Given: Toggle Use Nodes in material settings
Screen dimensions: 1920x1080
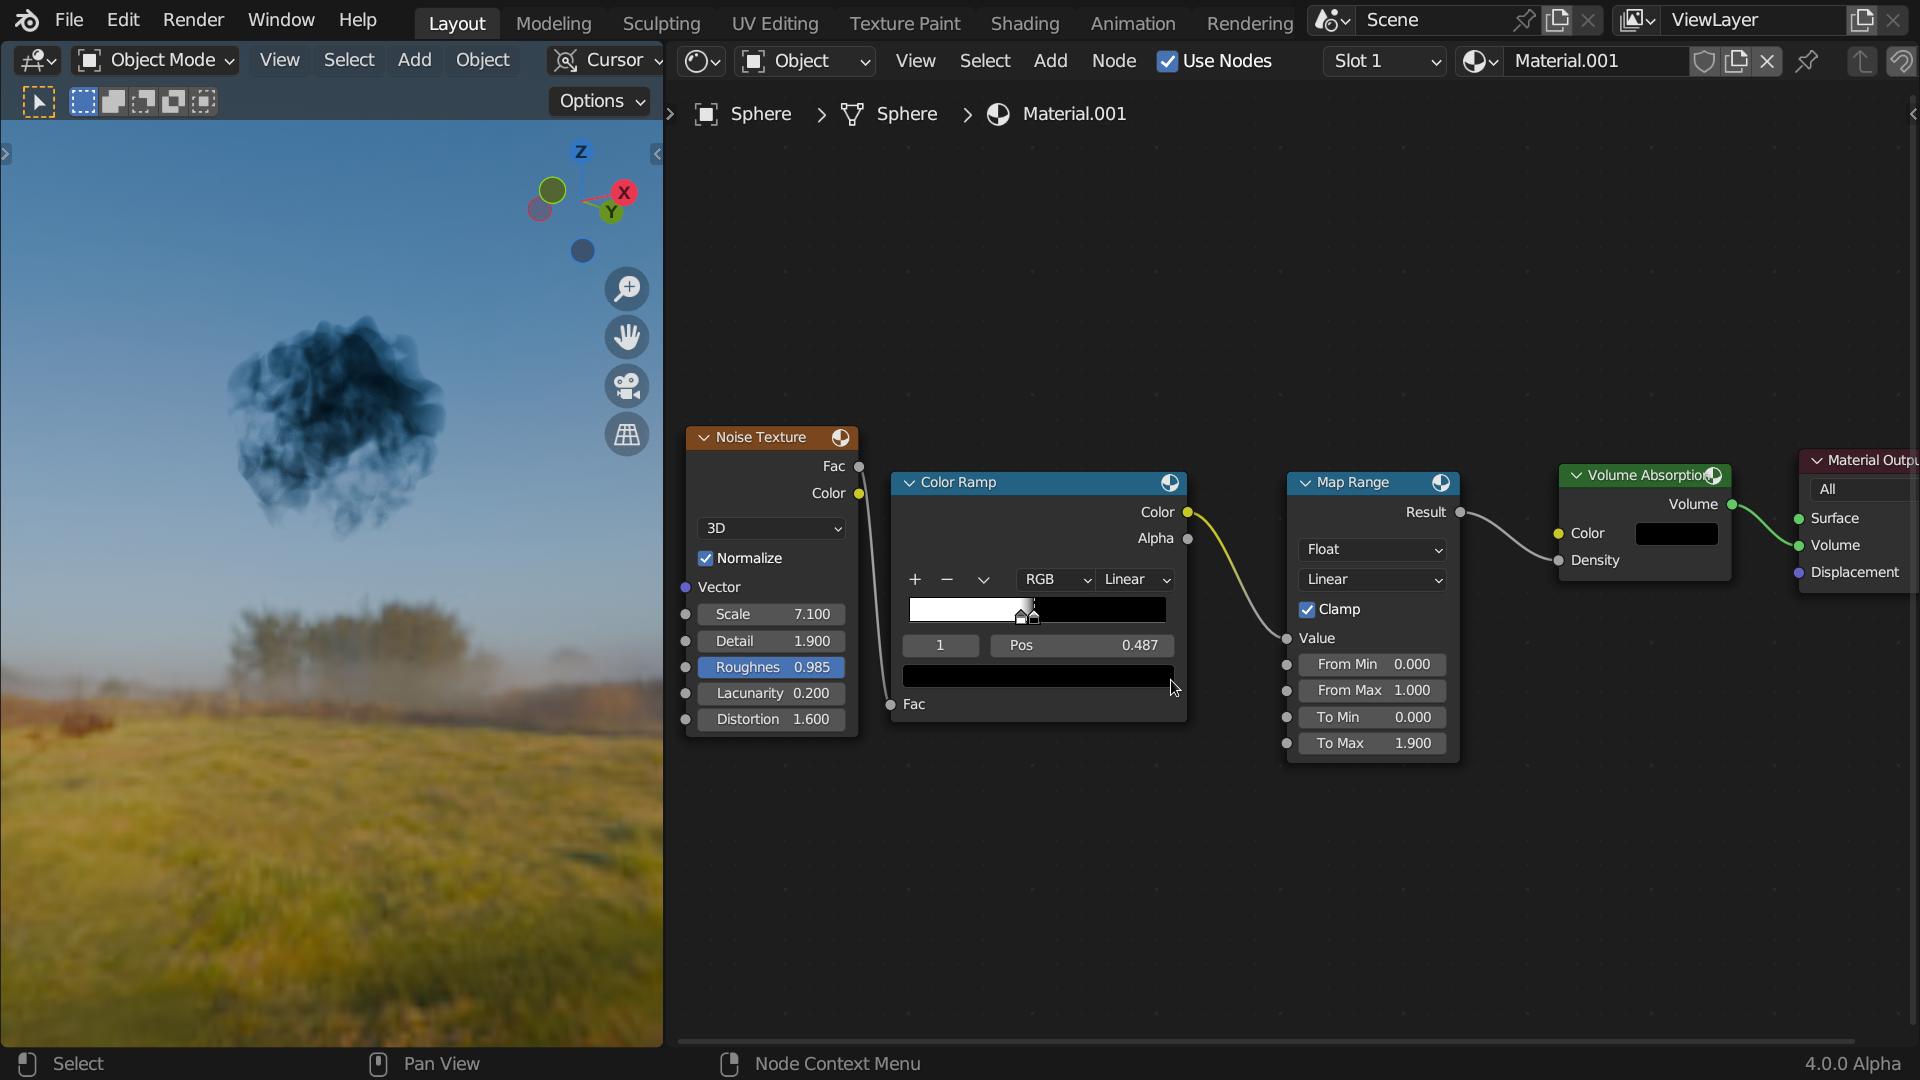Looking at the screenshot, I should click(x=1166, y=59).
